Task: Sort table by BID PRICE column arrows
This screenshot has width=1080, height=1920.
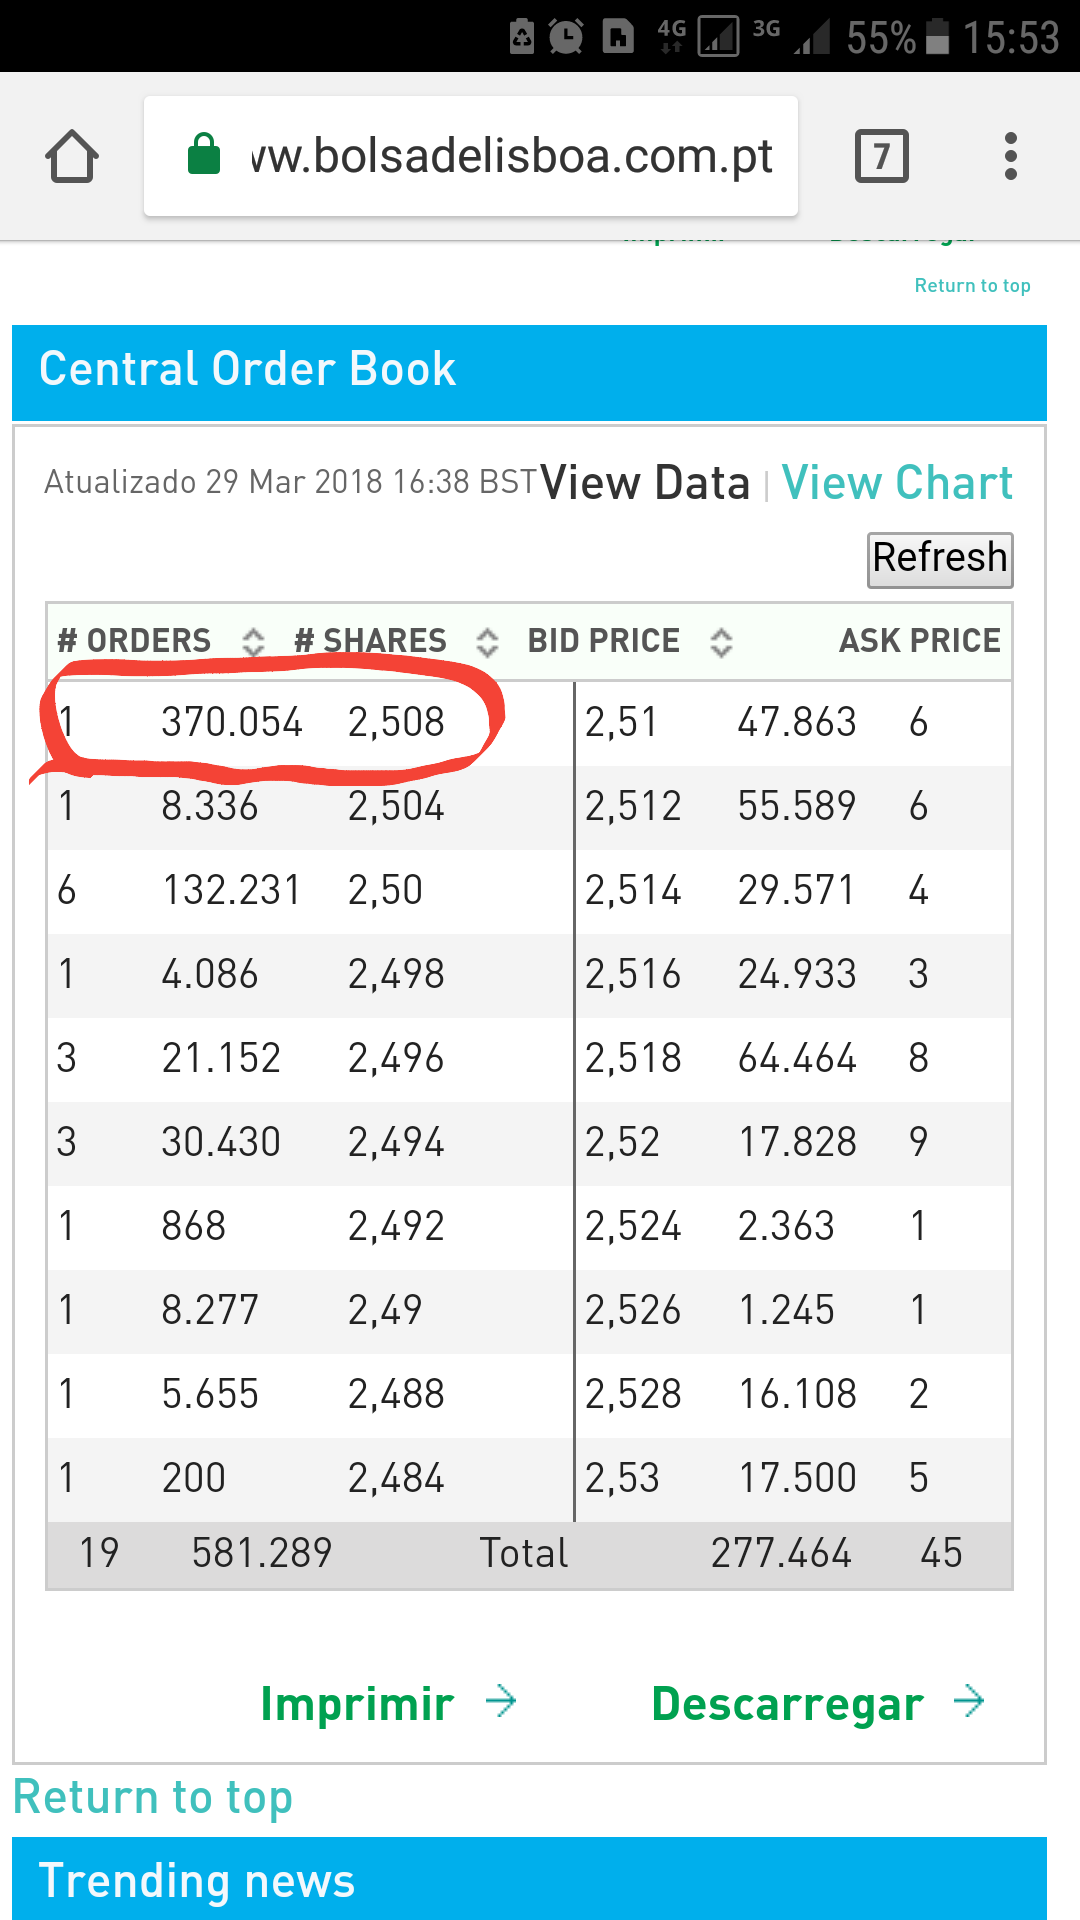Action: click(x=721, y=642)
